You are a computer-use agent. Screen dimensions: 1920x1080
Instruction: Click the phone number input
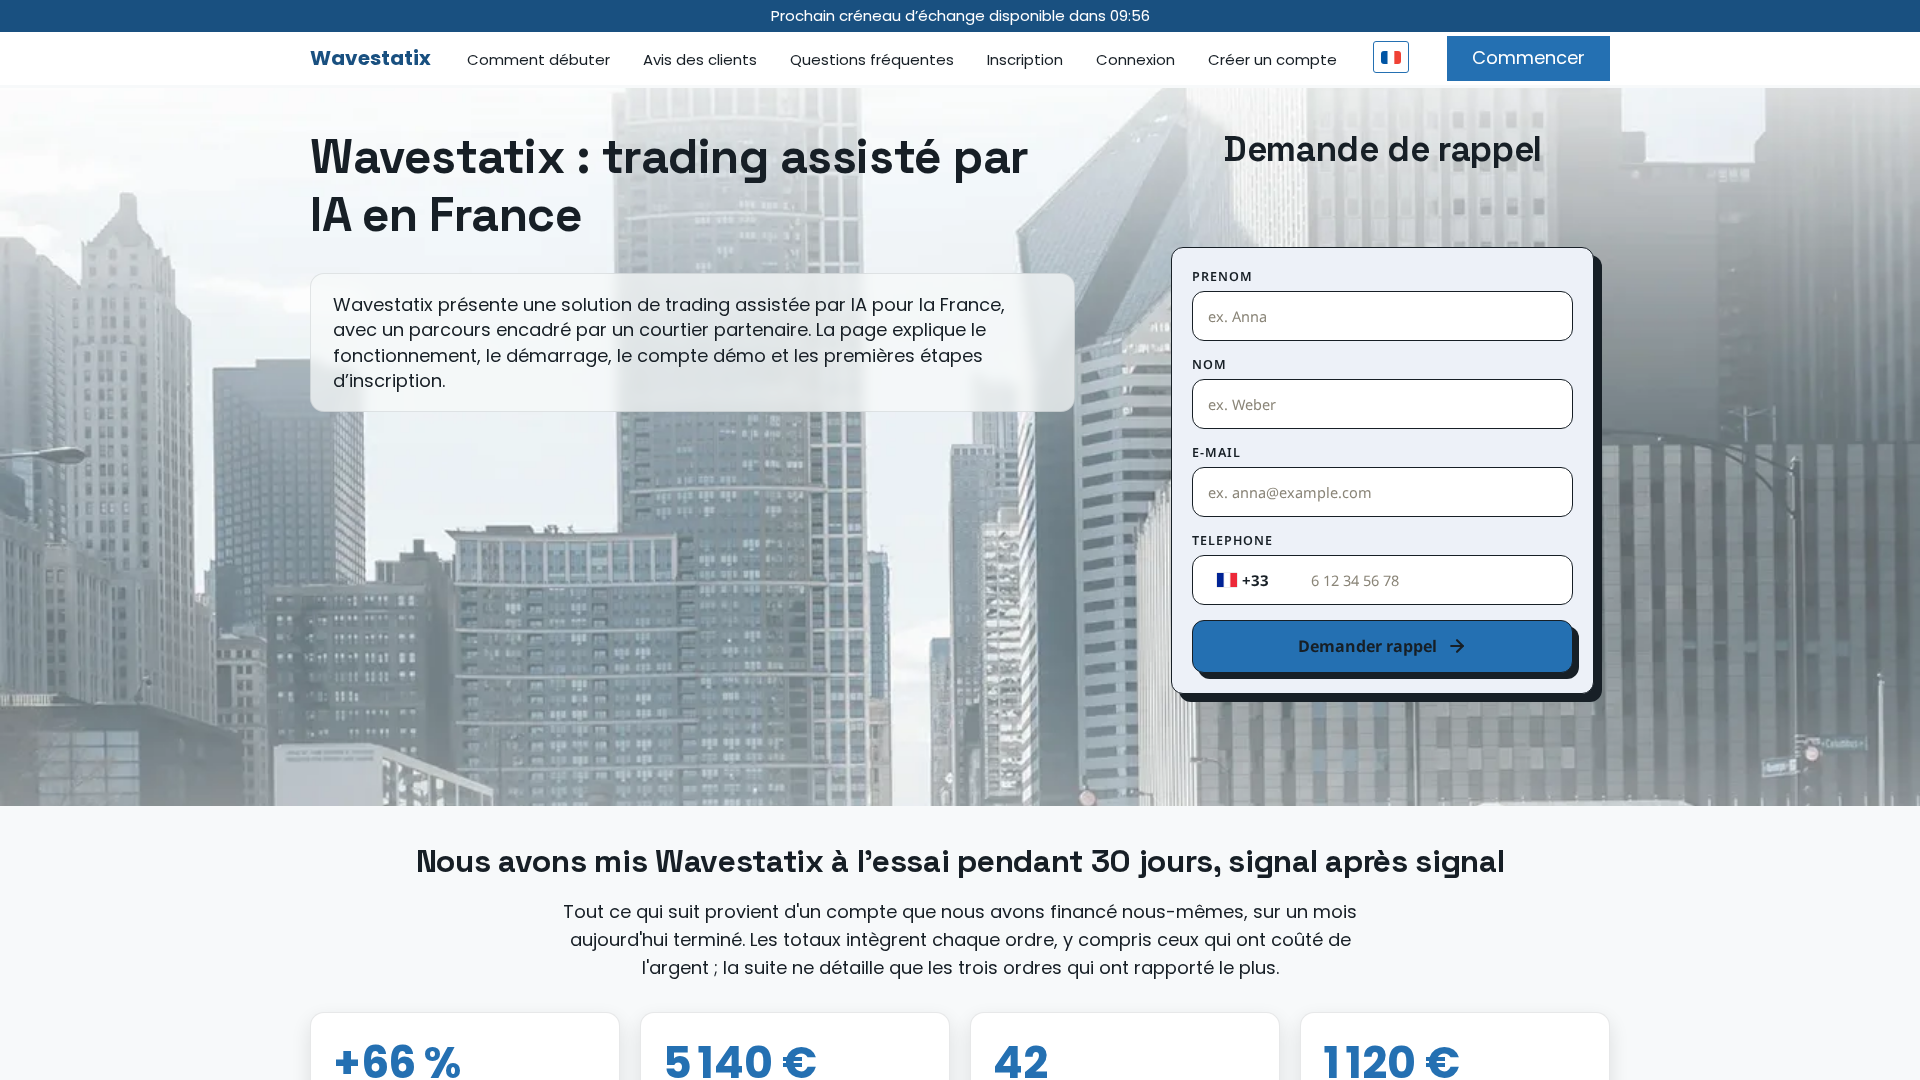coord(1435,580)
